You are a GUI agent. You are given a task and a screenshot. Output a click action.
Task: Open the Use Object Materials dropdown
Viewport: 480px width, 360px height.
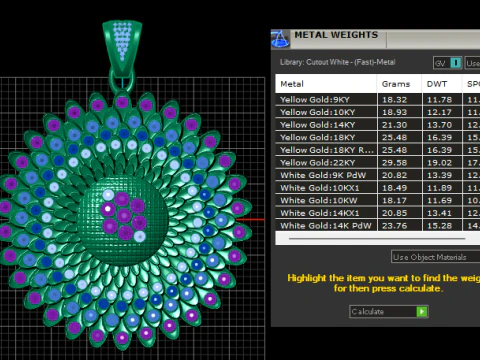click(x=436, y=257)
